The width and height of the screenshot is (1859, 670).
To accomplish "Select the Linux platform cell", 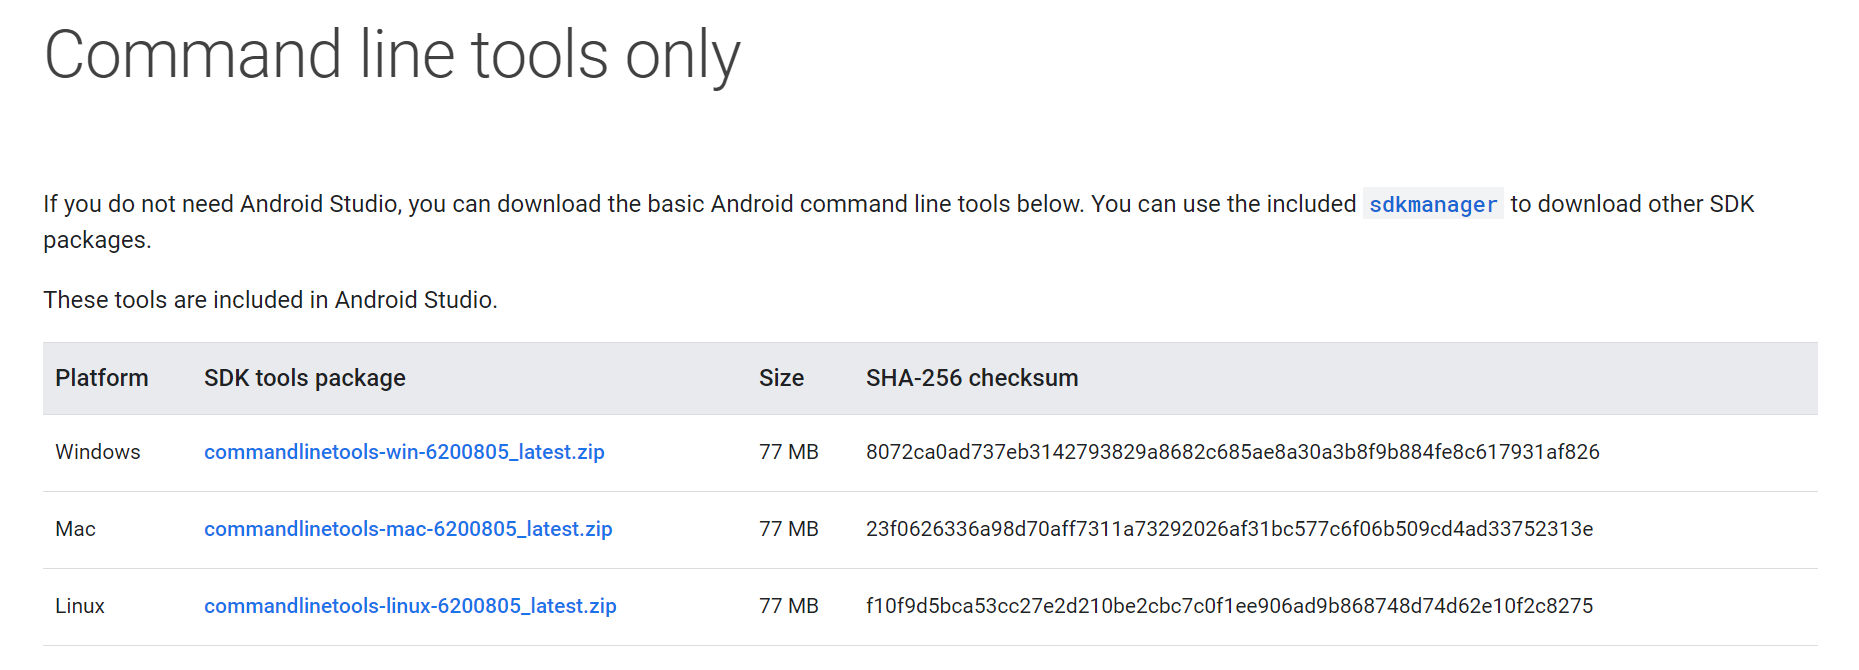I will pyautogui.click(x=80, y=606).
